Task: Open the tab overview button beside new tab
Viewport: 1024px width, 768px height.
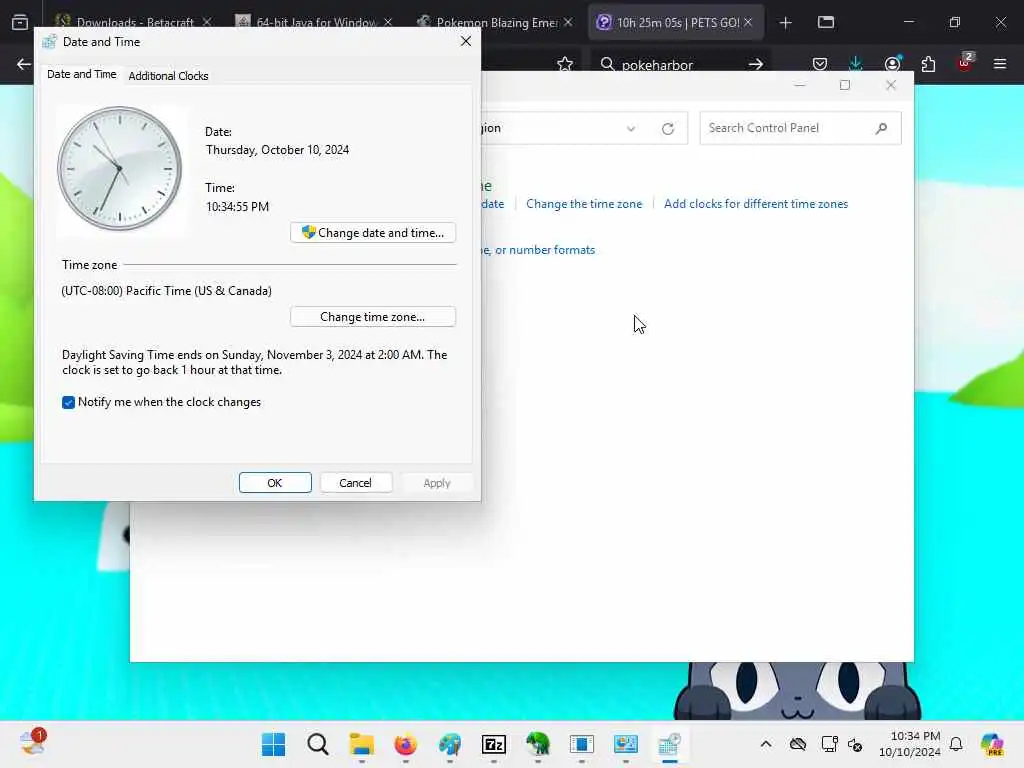Action: coord(826,22)
